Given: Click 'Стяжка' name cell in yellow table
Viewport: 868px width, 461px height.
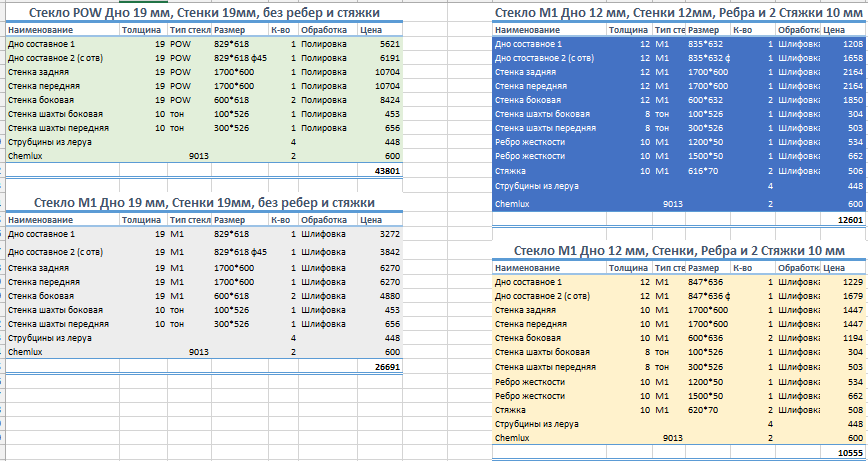Looking at the screenshot, I should click(x=510, y=410).
